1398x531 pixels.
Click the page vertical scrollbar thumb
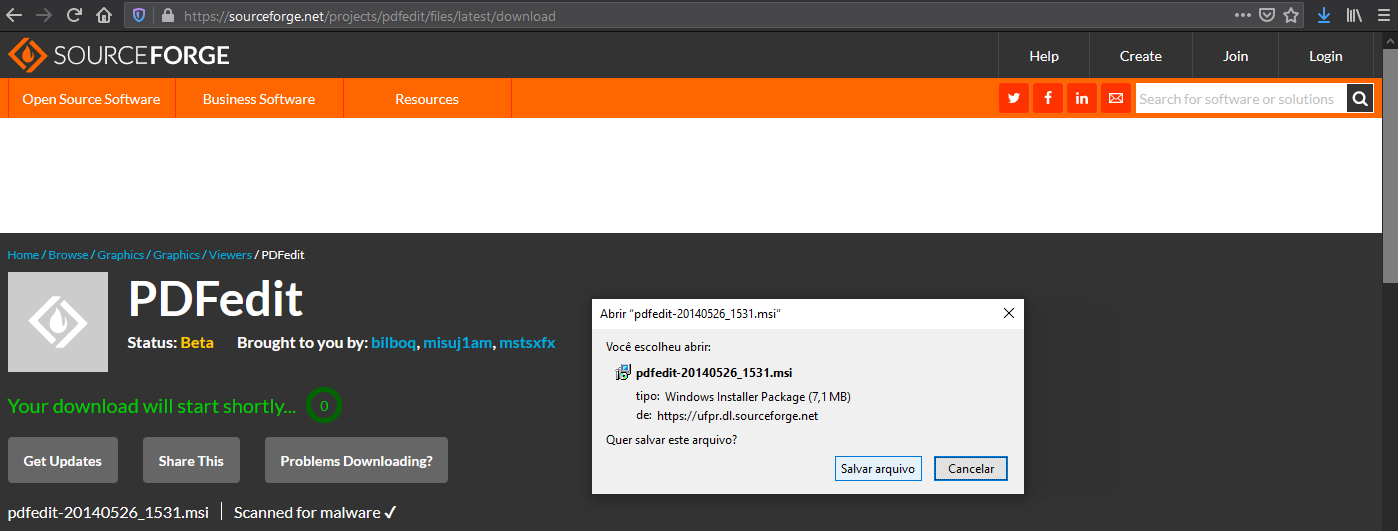tap(1389, 160)
